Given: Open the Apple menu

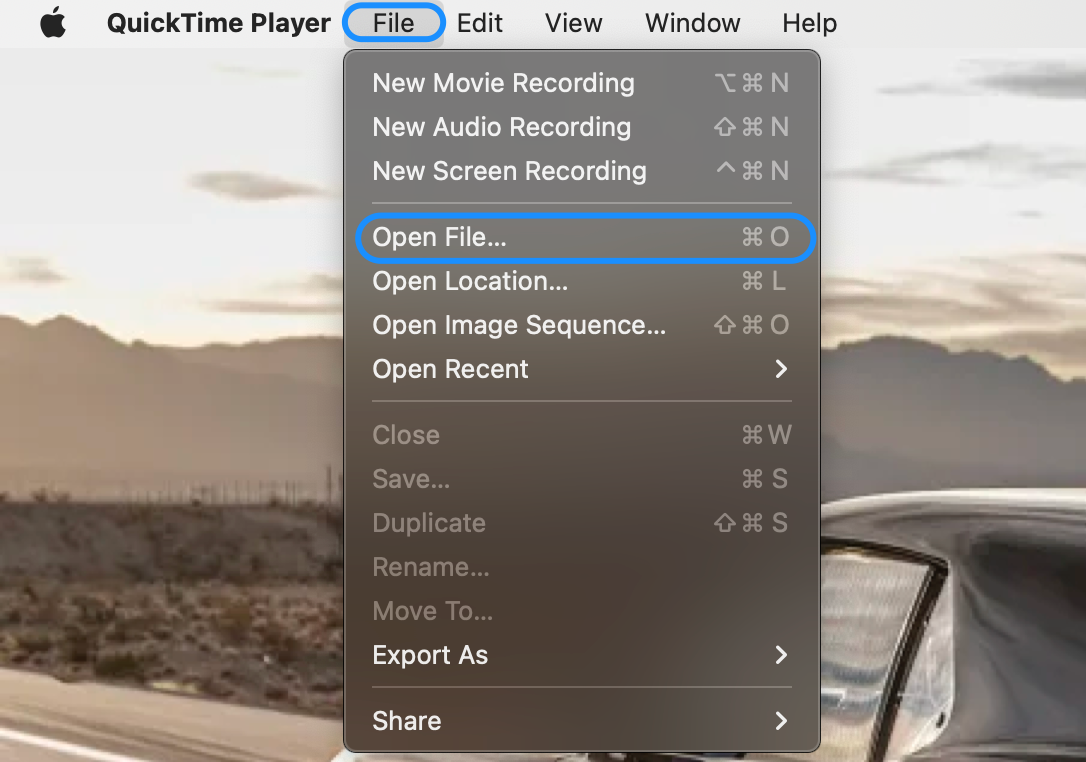Looking at the screenshot, I should click(52, 22).
